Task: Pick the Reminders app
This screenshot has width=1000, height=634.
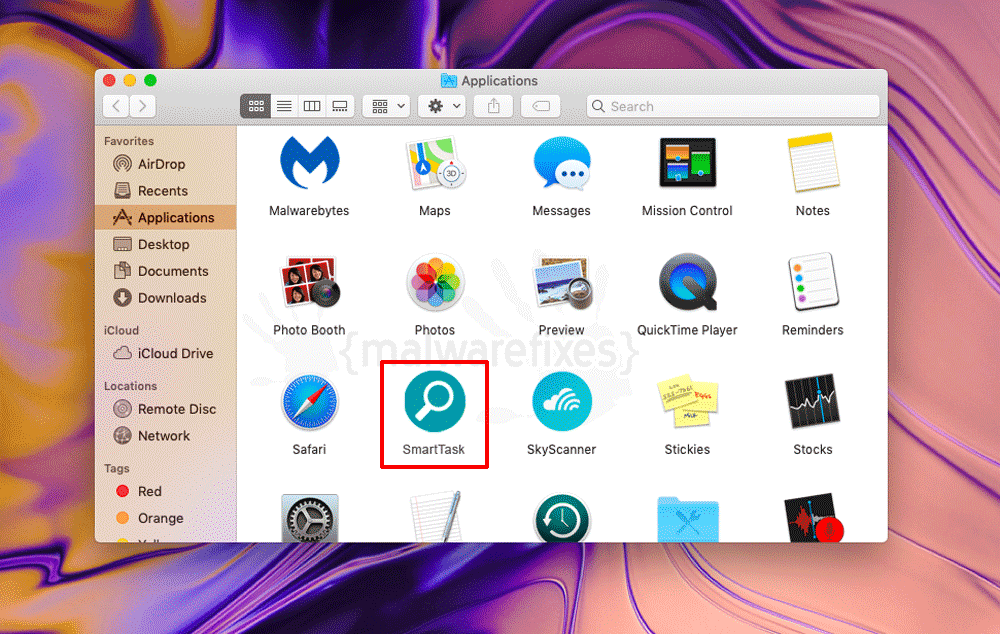Action: 812,282
